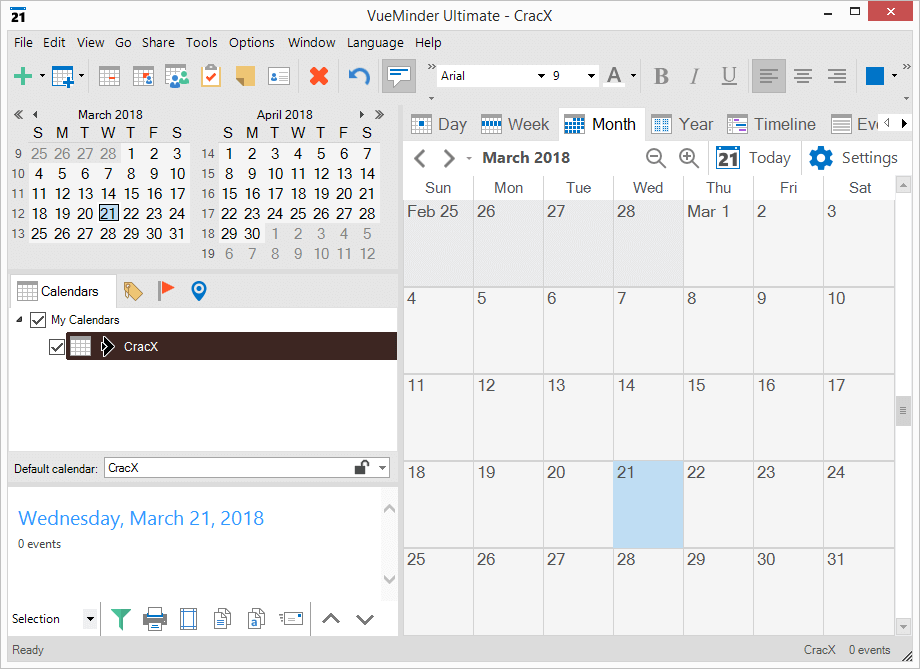Viewport: 920px width, 669px height.
Task: Go to the next month in main calendar
Action: click(449, 158)
